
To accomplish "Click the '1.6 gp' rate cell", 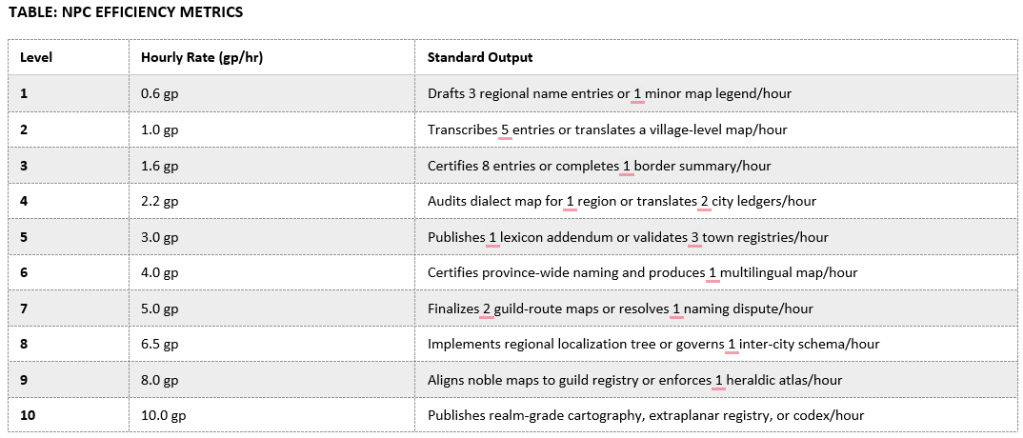I will [x=160, y=165].
